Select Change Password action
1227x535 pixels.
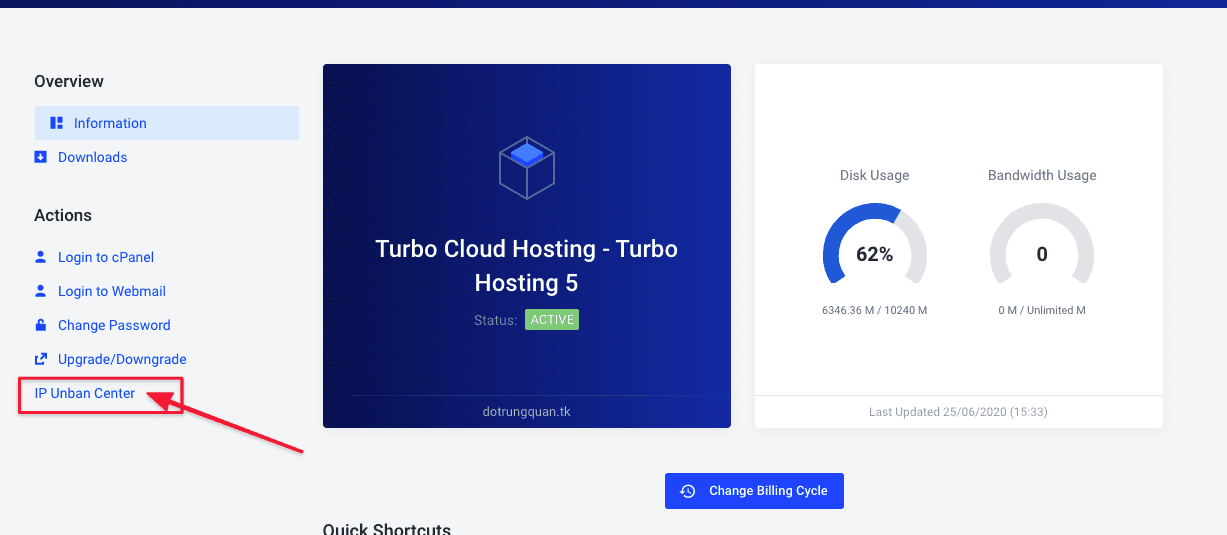coord(114,325)
